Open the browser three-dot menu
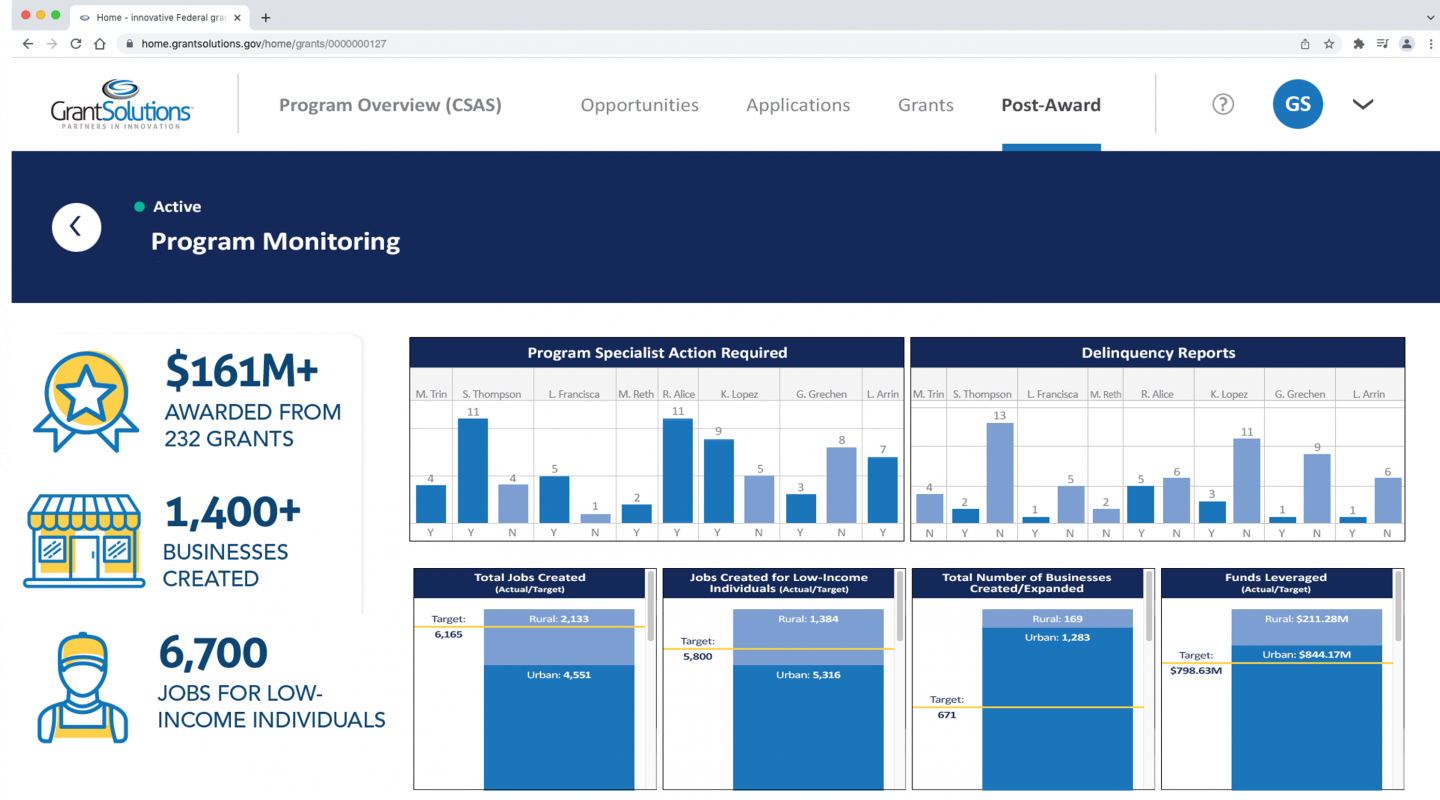This screenshot has width=1440, height=800. coord(1429,44)
